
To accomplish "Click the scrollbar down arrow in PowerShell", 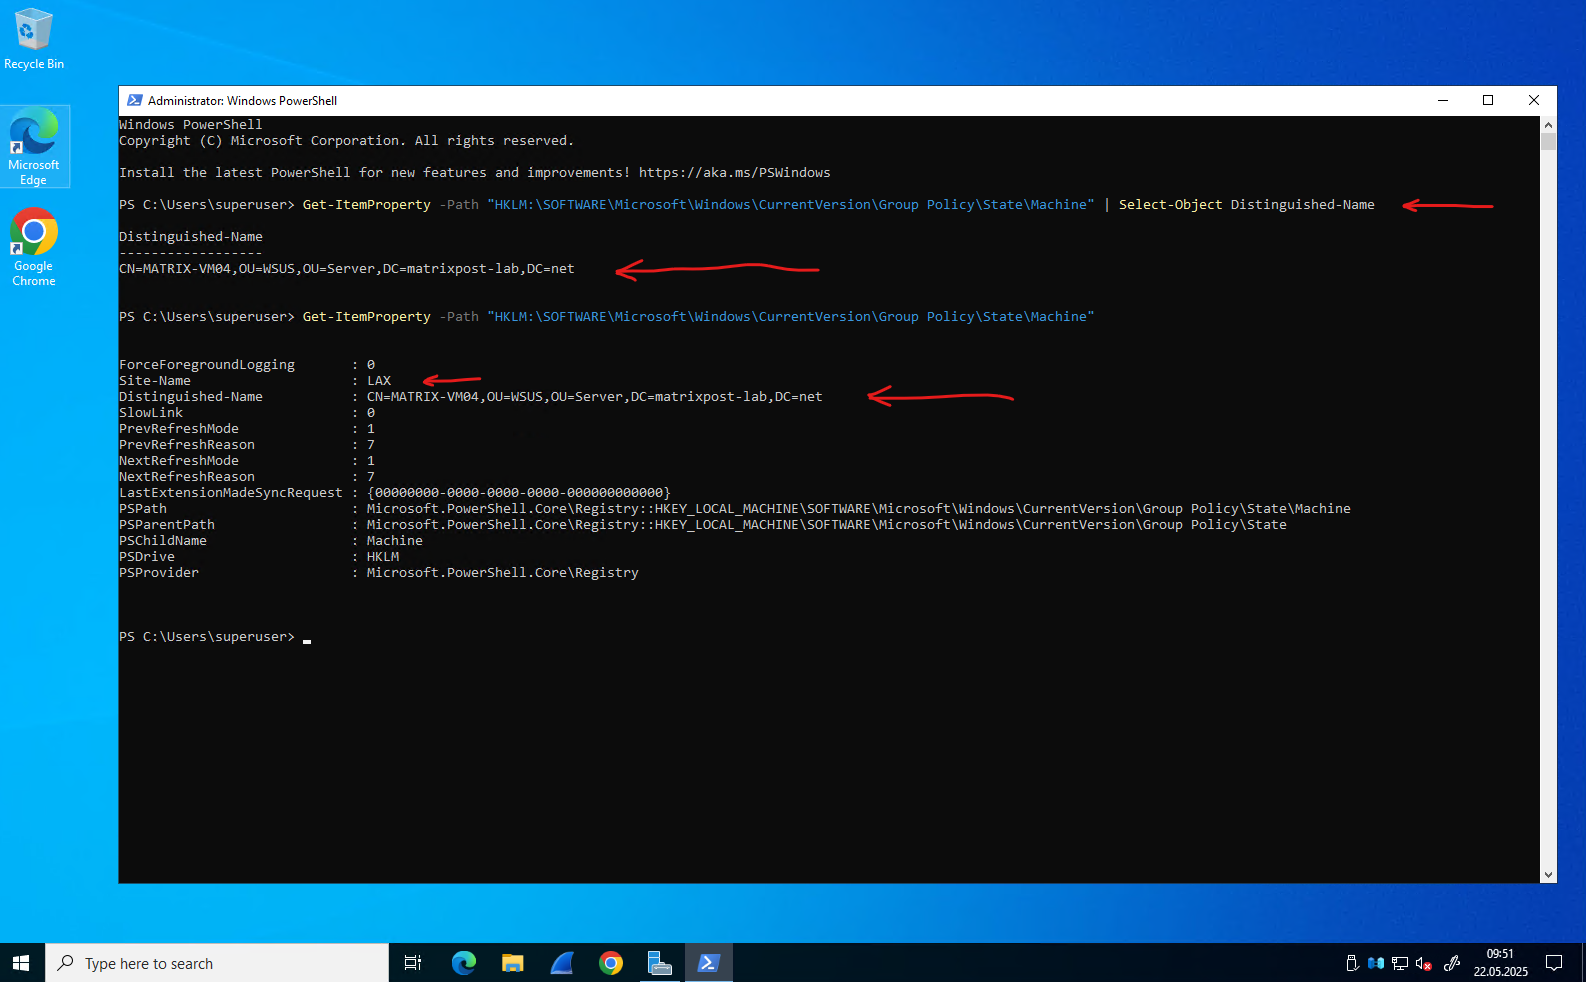I will click(1548, 875).
